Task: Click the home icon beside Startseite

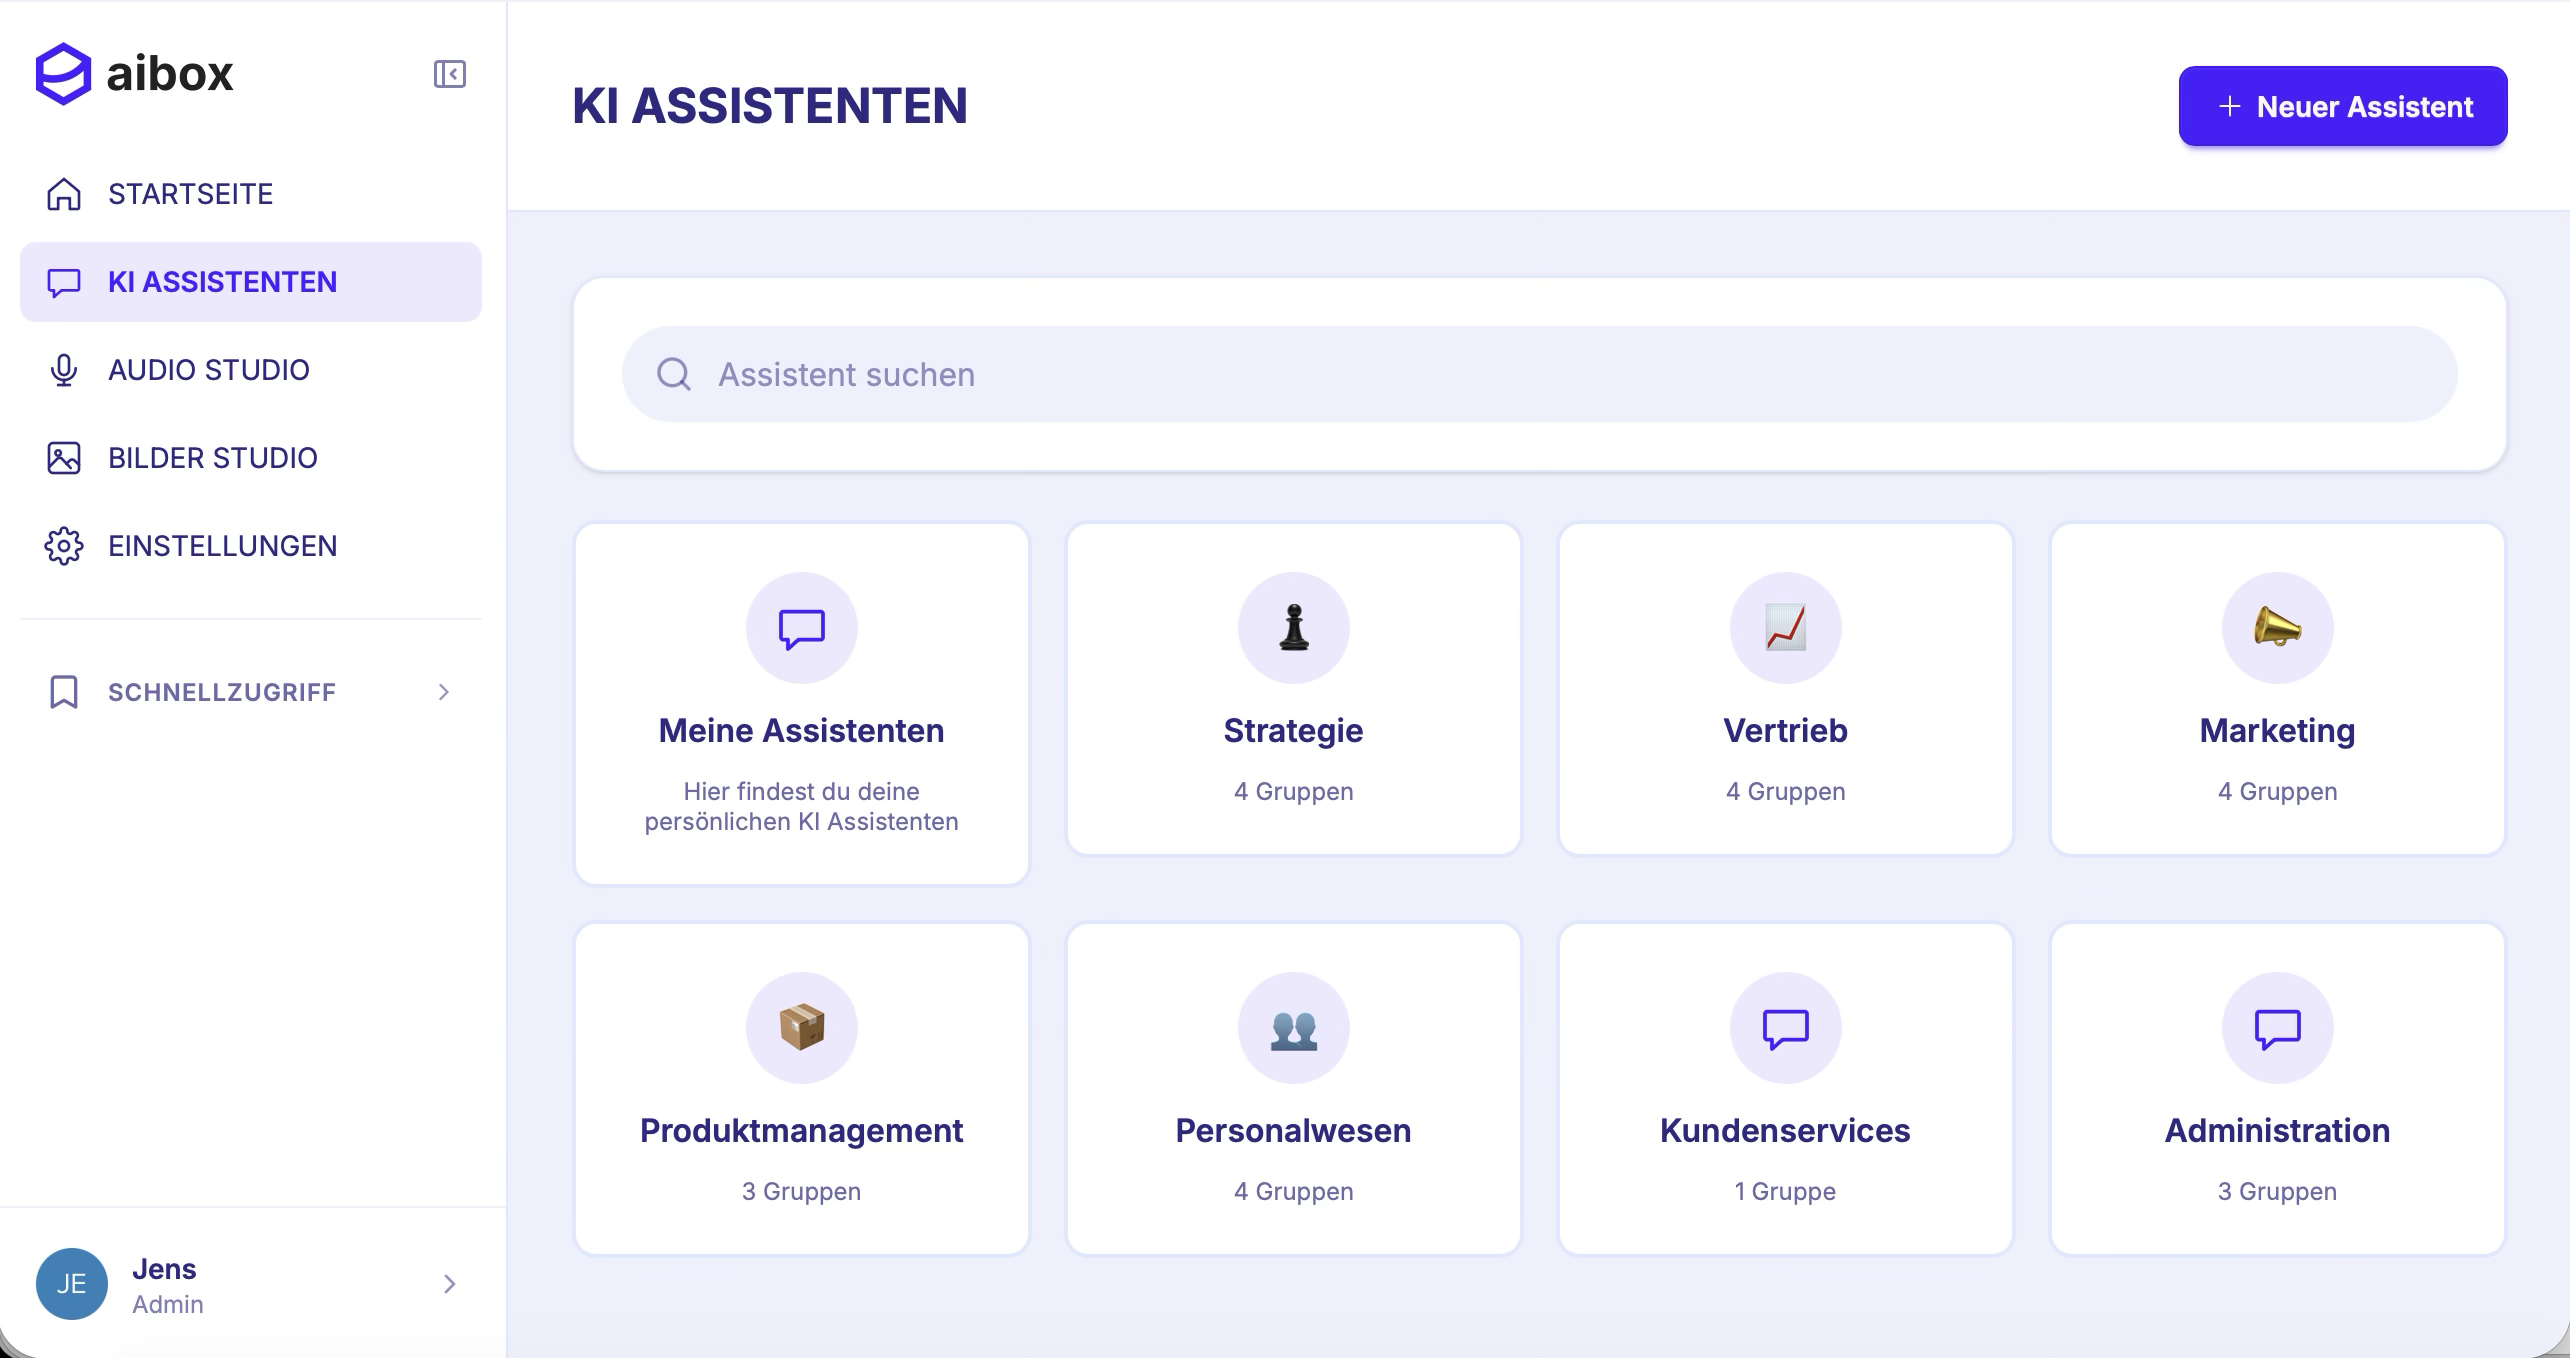Action: point(64,194)
